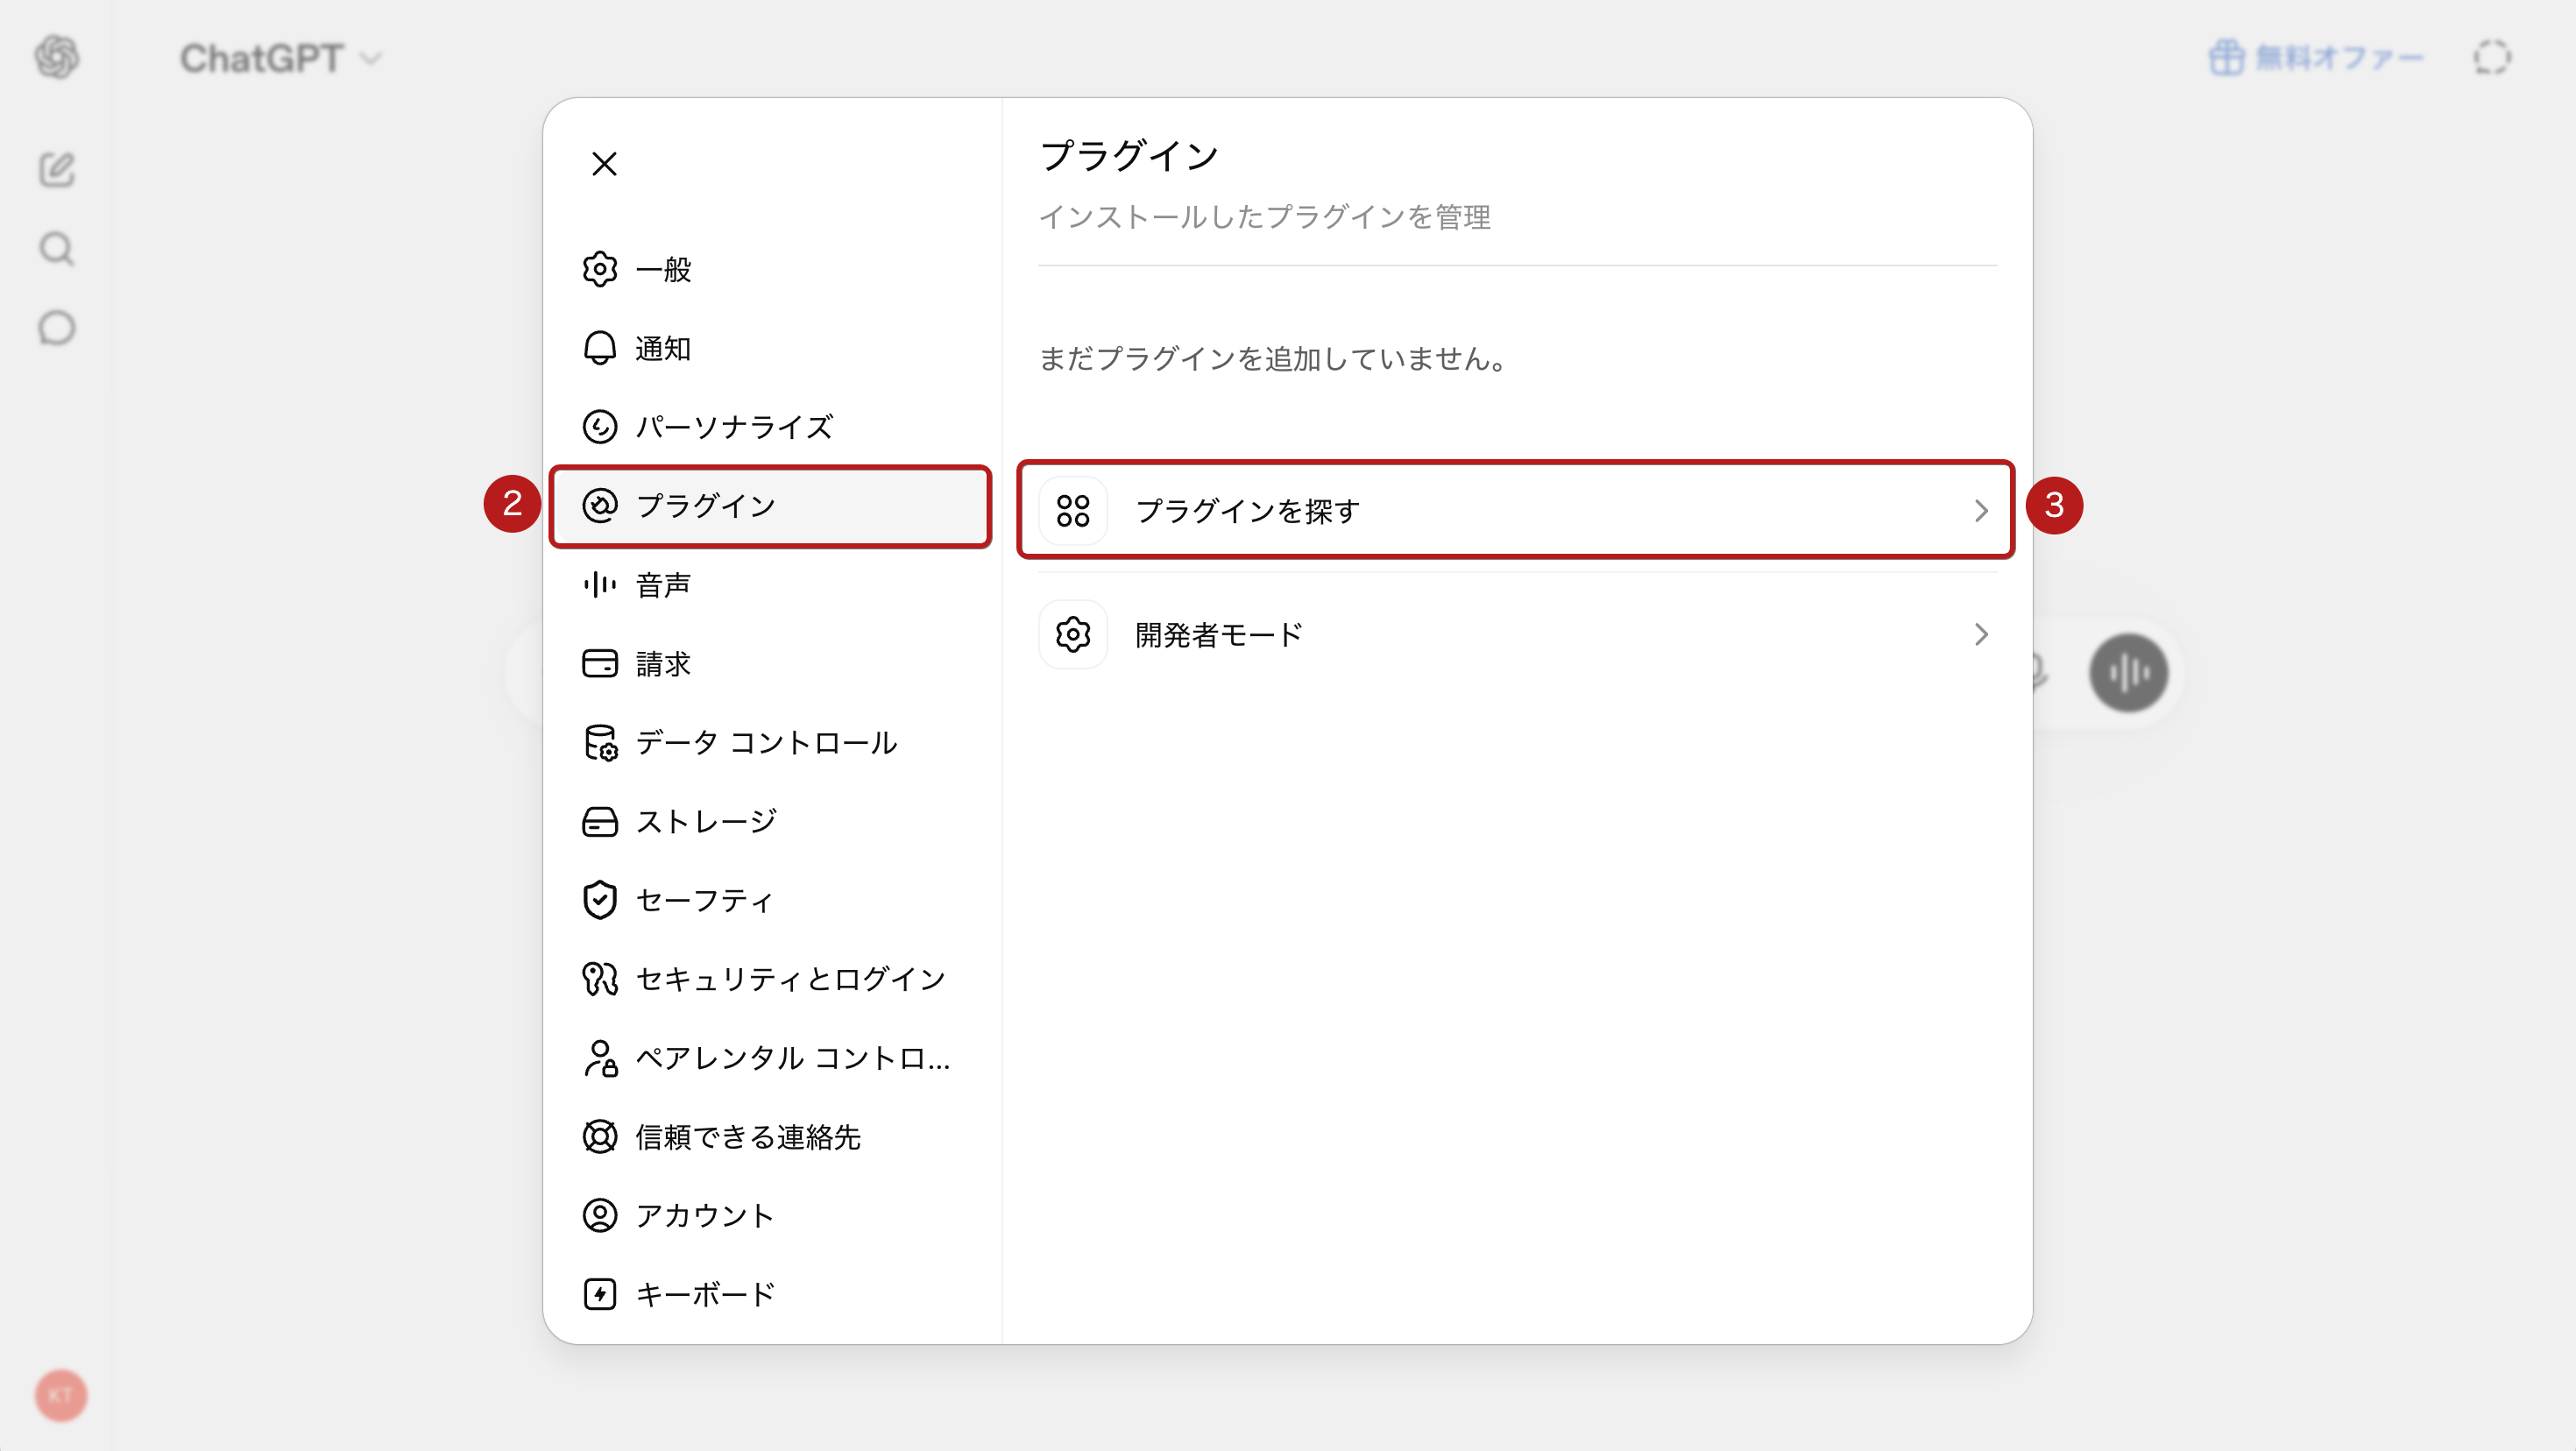Select the ストレージ drive icon
The height and width of the screenshot is (1451, 2576).
click(x=600, y=822)
